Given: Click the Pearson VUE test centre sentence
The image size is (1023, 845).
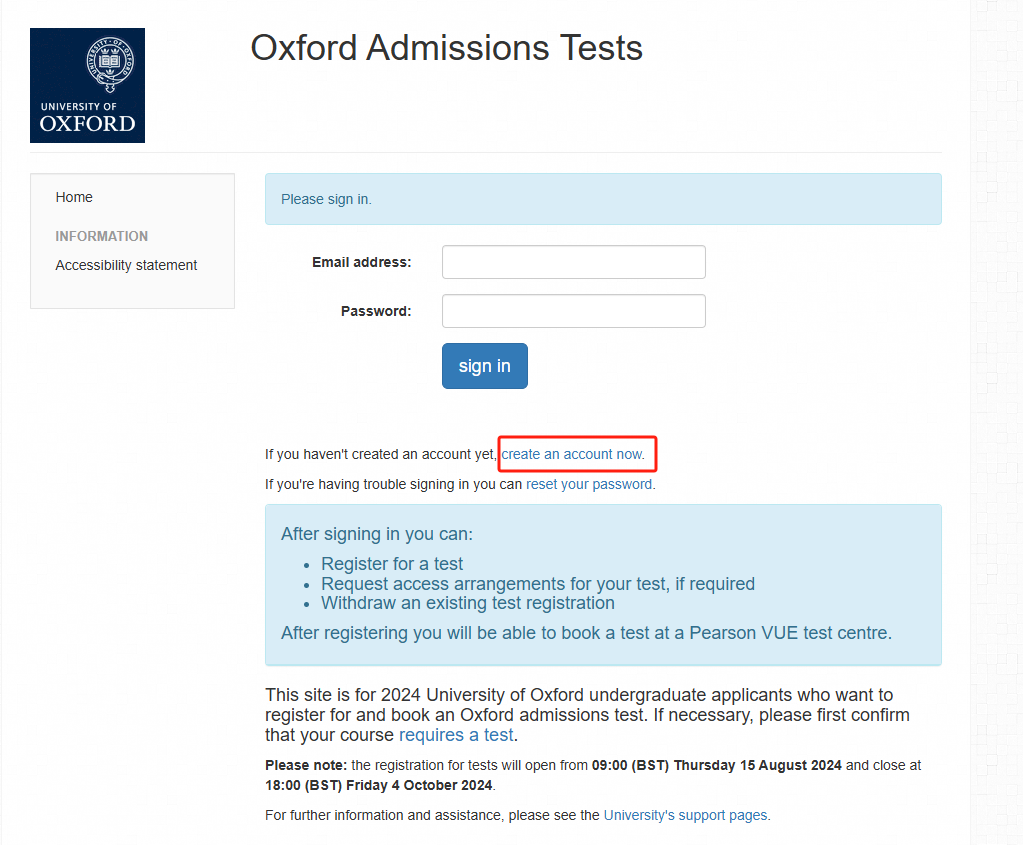Looking at the screenshot, I should (x=587, y=633).
